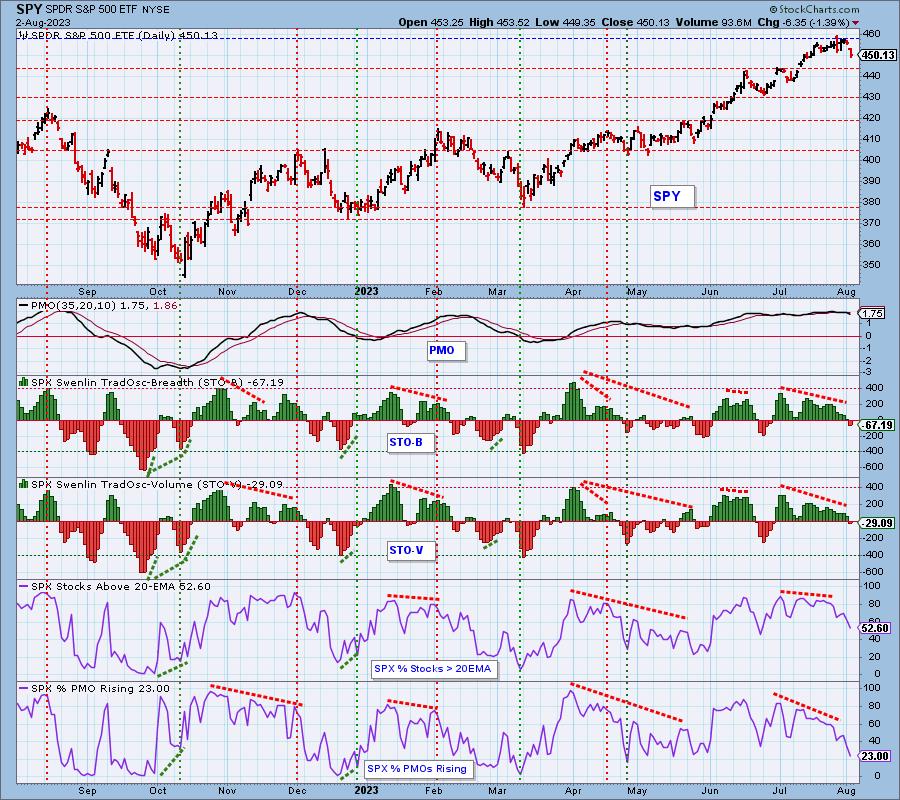Viewport: 900px width, 800px height.
Task: Click the 430 price axis label
Action: click(871, 96)
